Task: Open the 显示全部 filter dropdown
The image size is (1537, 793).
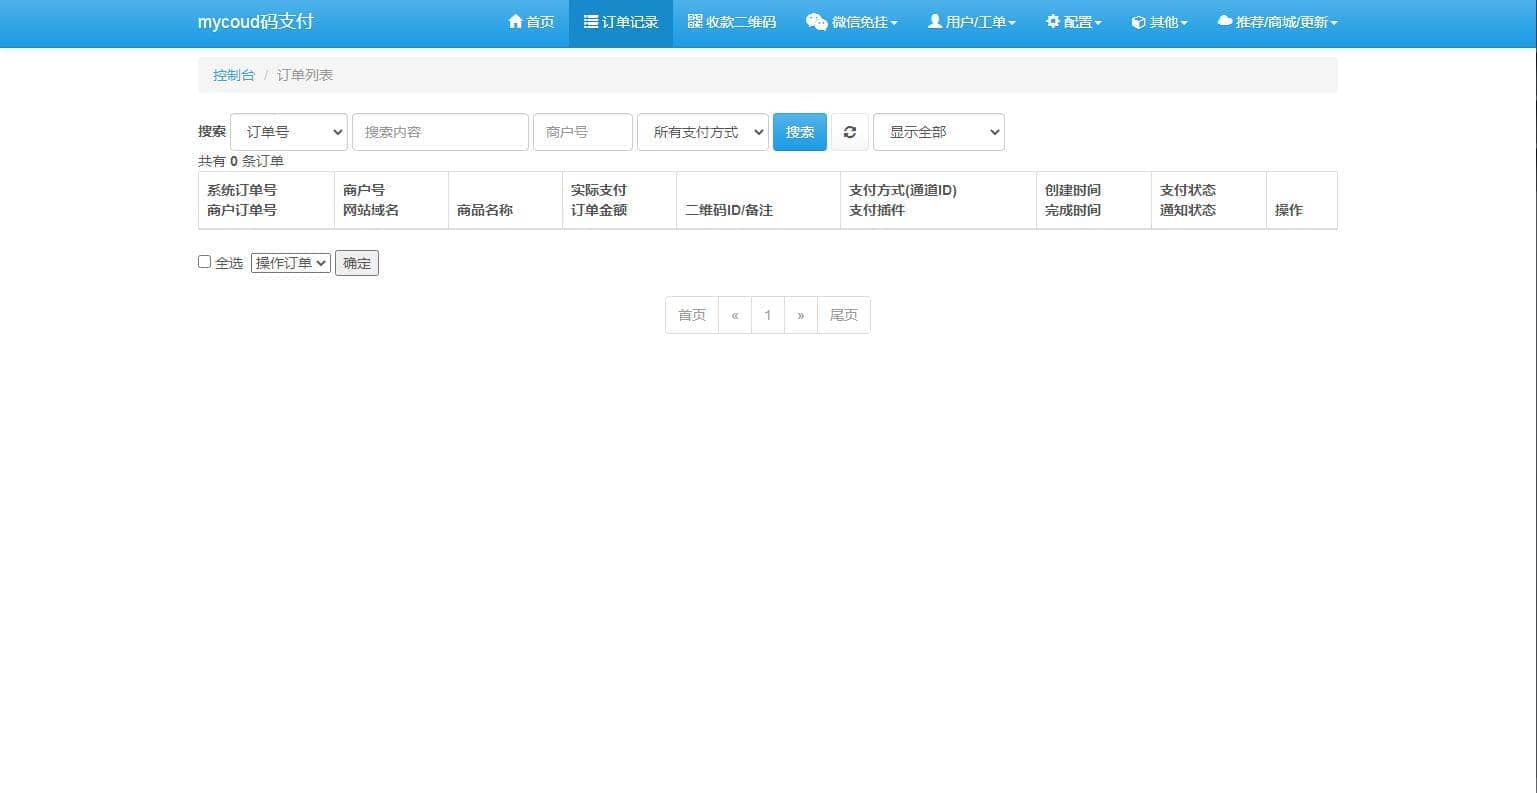Action: point(938,132)
